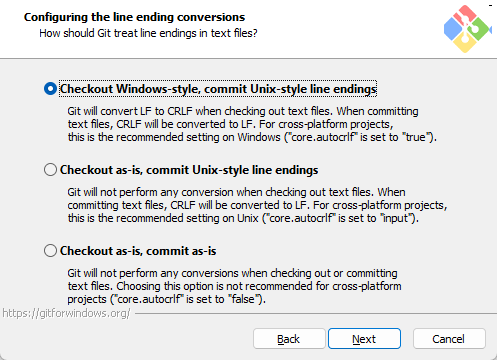This screenshot has height=360, width=497.
Task: Open the https://gitforwindows.org/ link
Action: tap(66, 313)
